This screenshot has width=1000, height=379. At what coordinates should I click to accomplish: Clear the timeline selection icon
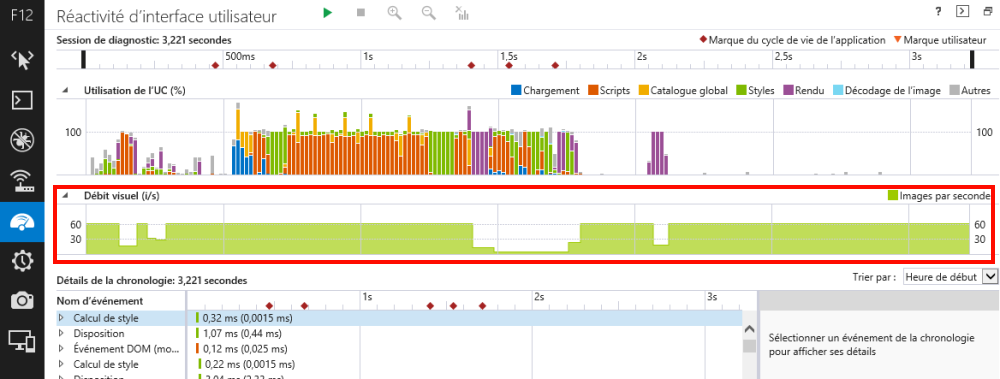click(x=462, y=13)
